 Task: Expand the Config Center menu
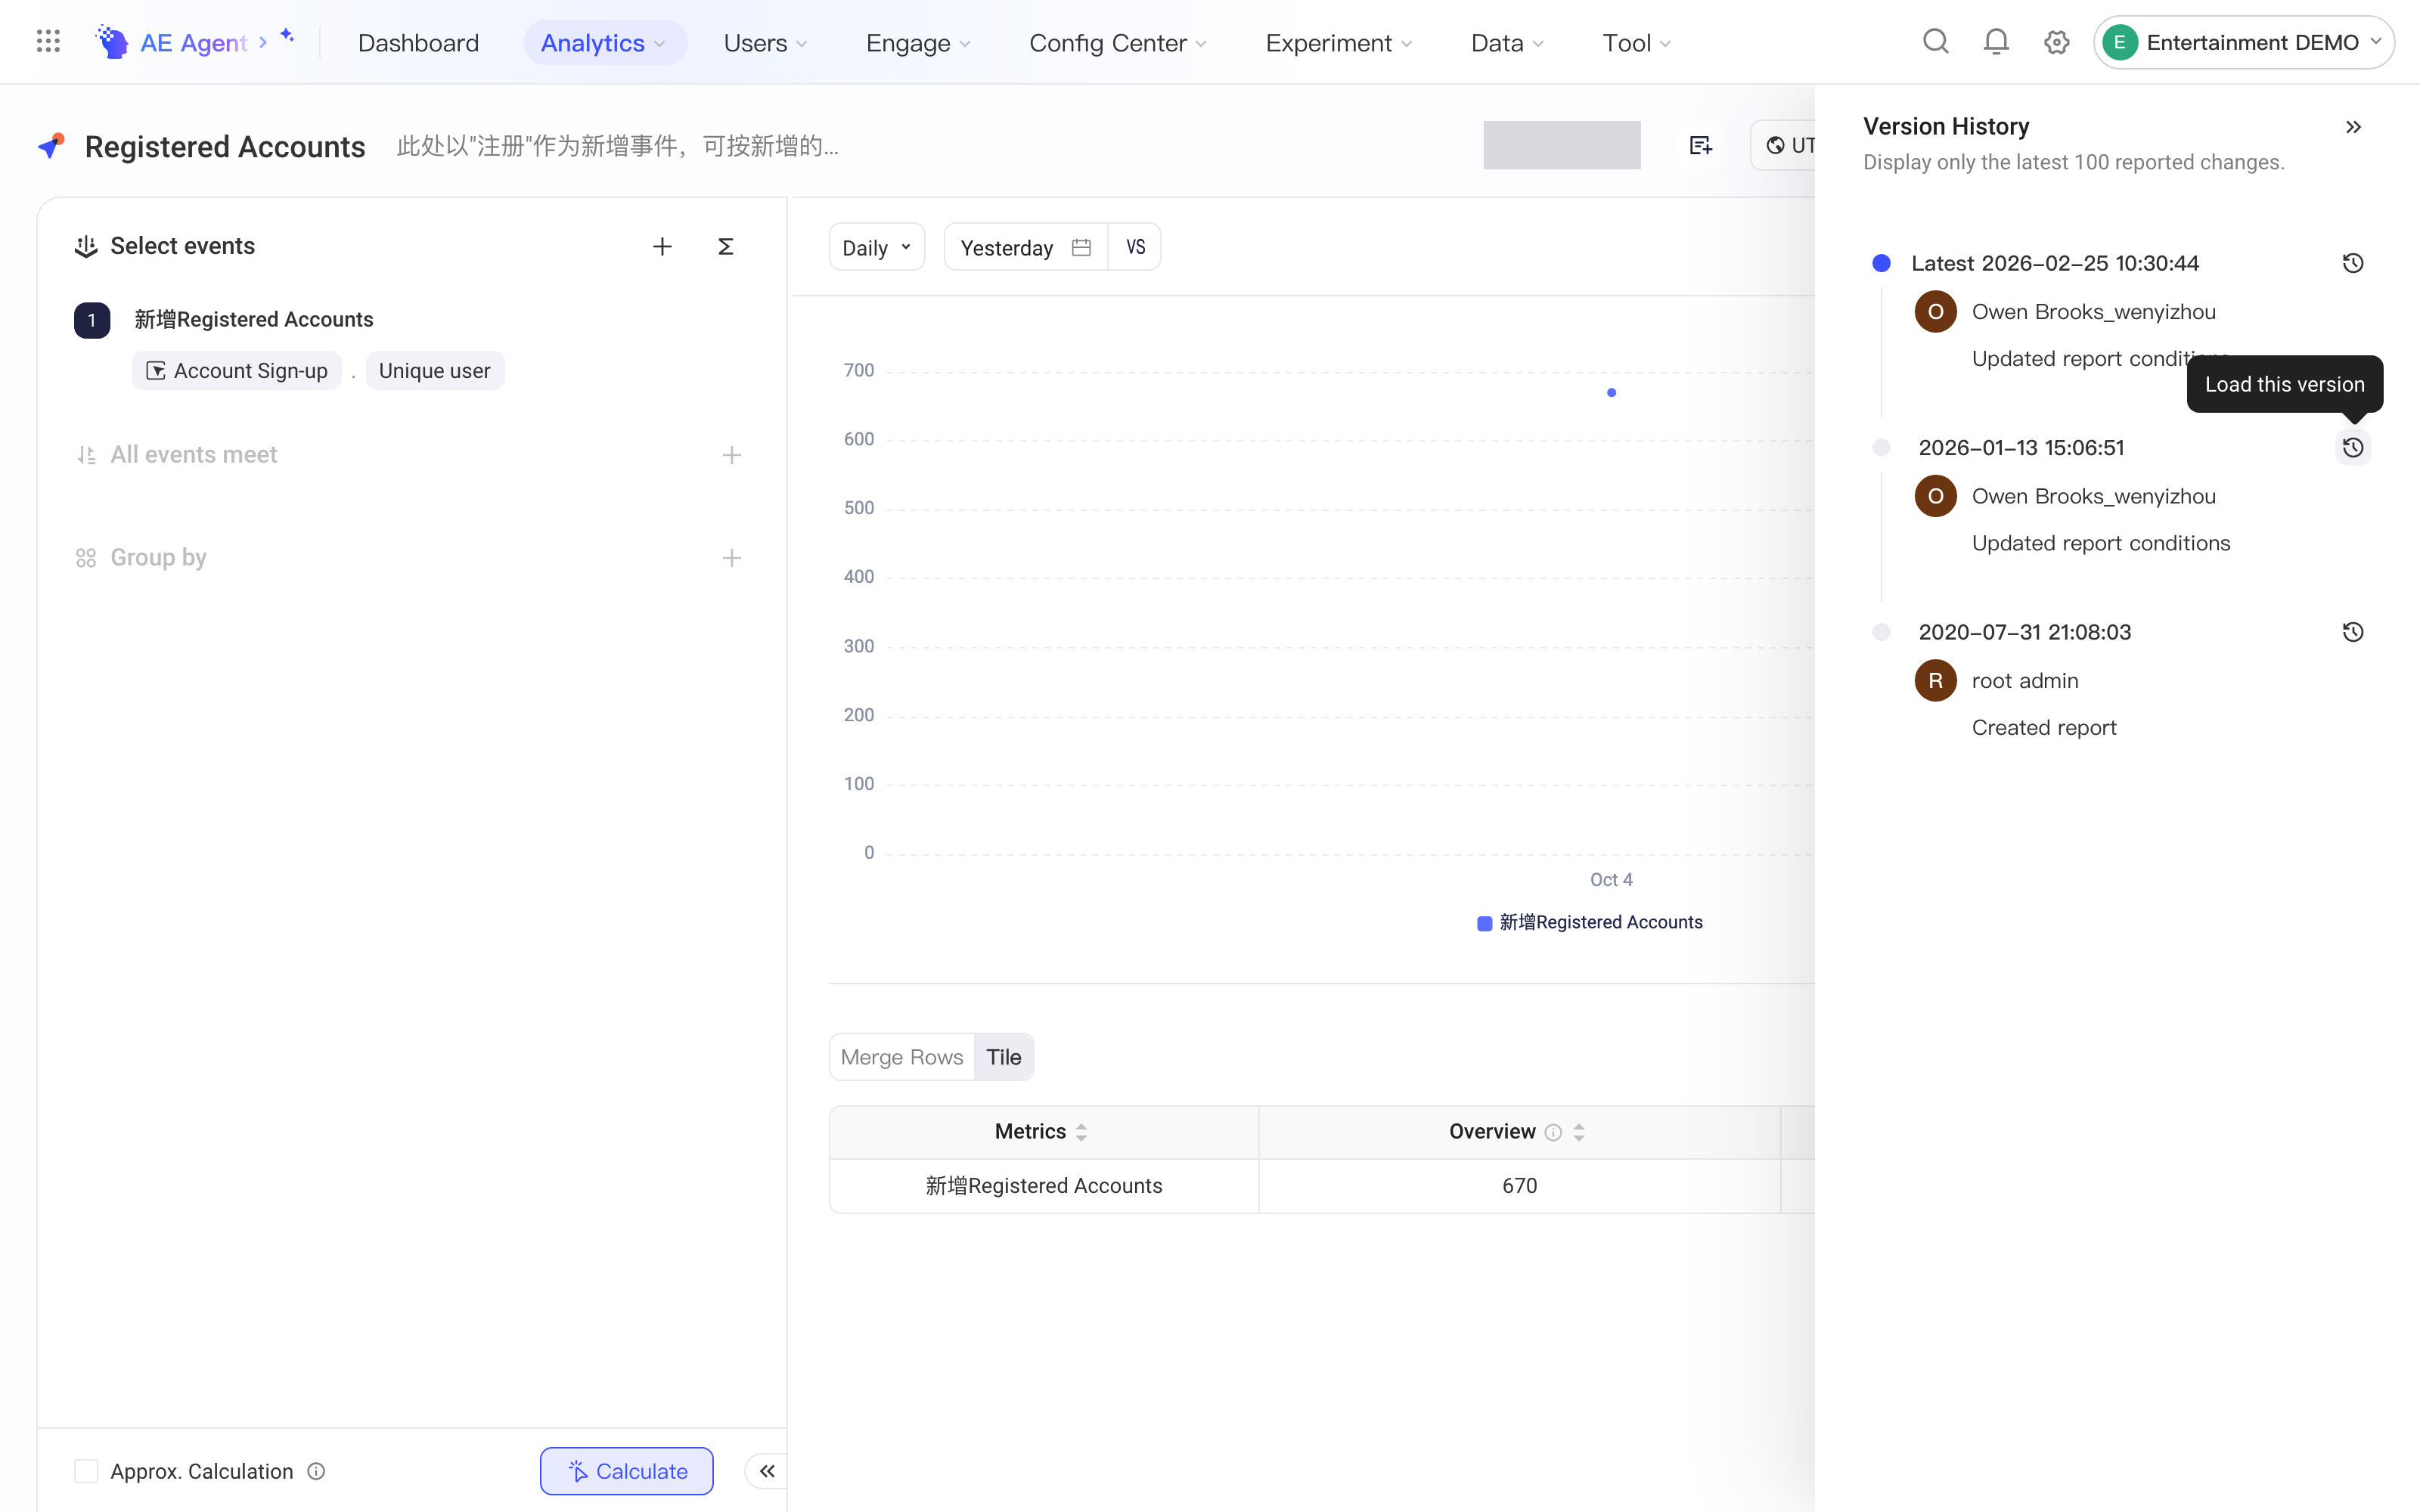(1118, 42)
